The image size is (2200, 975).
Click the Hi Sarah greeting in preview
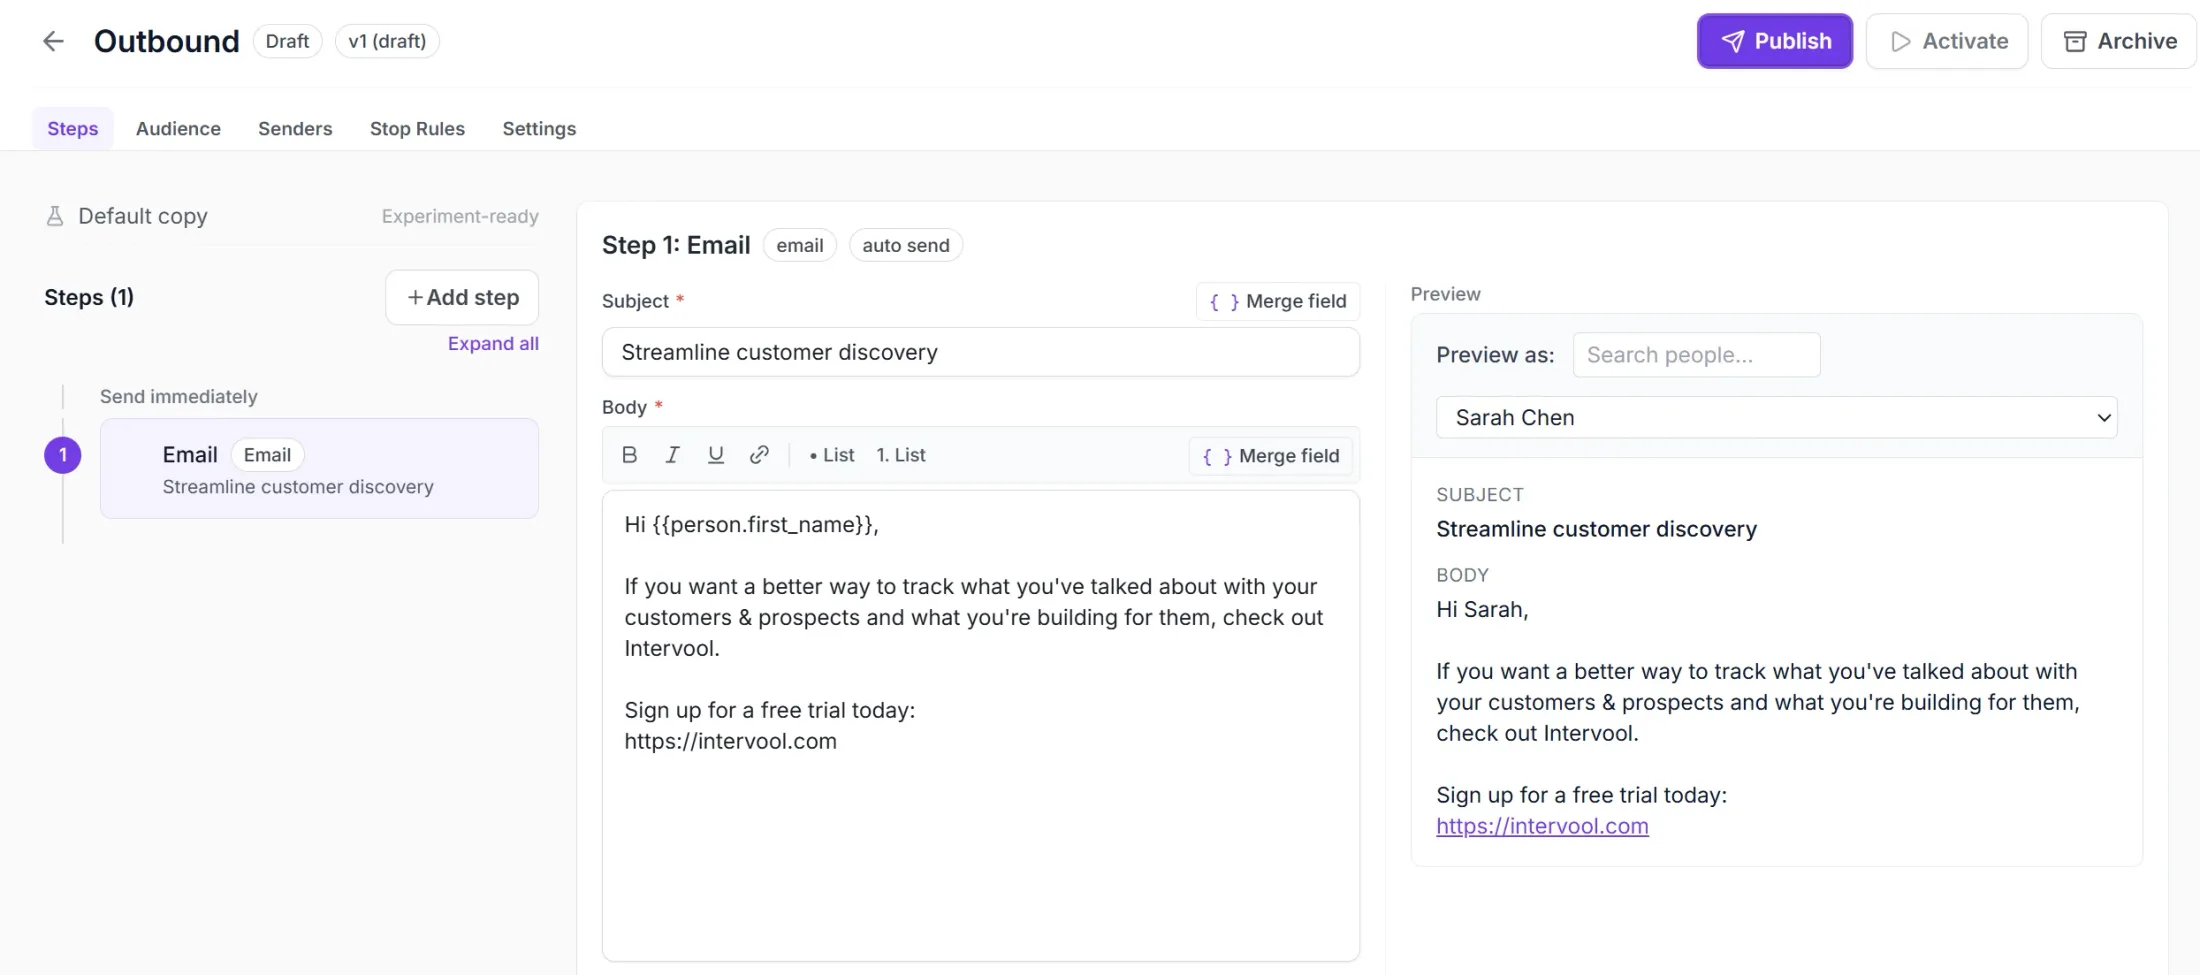click(x=1482, y=609)
